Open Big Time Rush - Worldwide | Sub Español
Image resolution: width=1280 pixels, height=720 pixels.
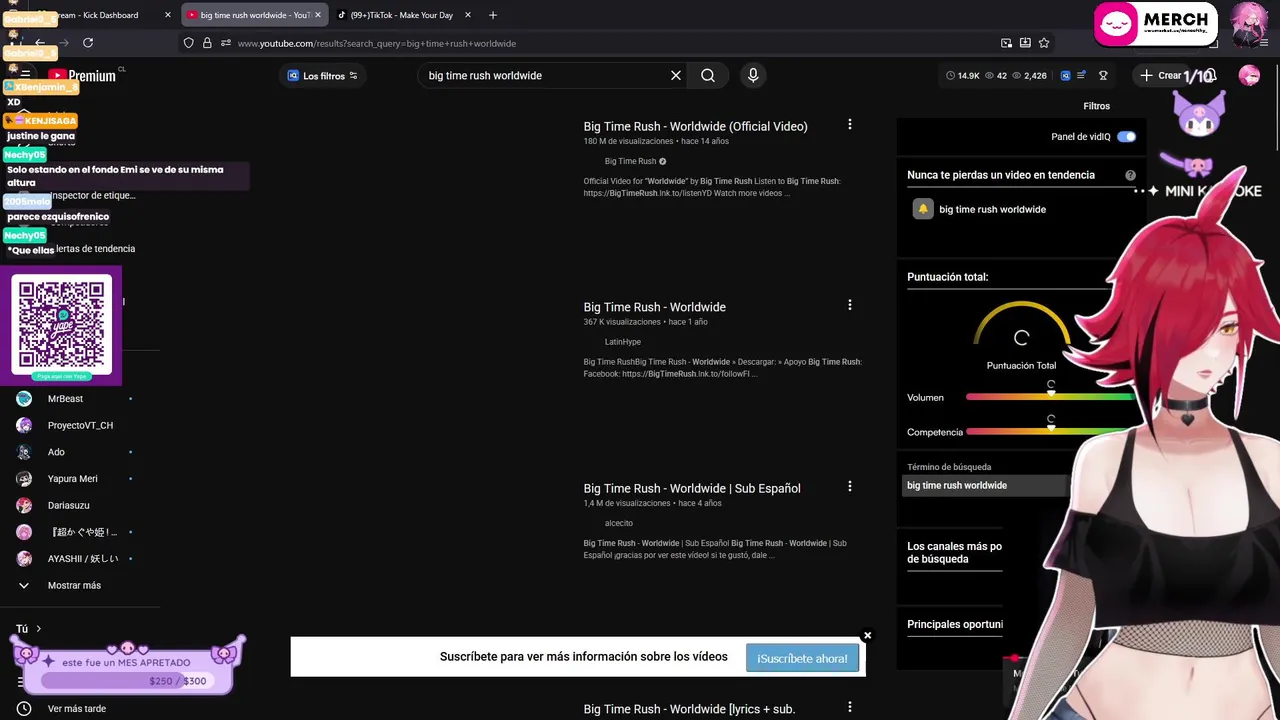(692, 489)
